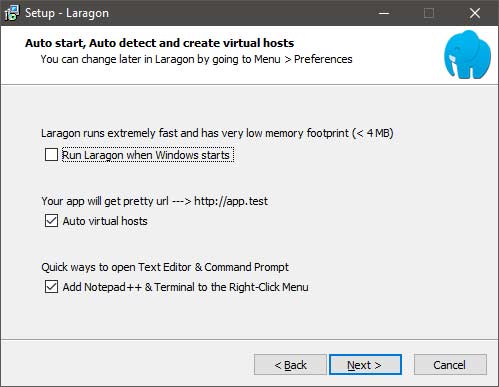499x387 pixels.
Task: Close the Setup - Laragon window
Action: pyautogui.click(x=475, y=13)
